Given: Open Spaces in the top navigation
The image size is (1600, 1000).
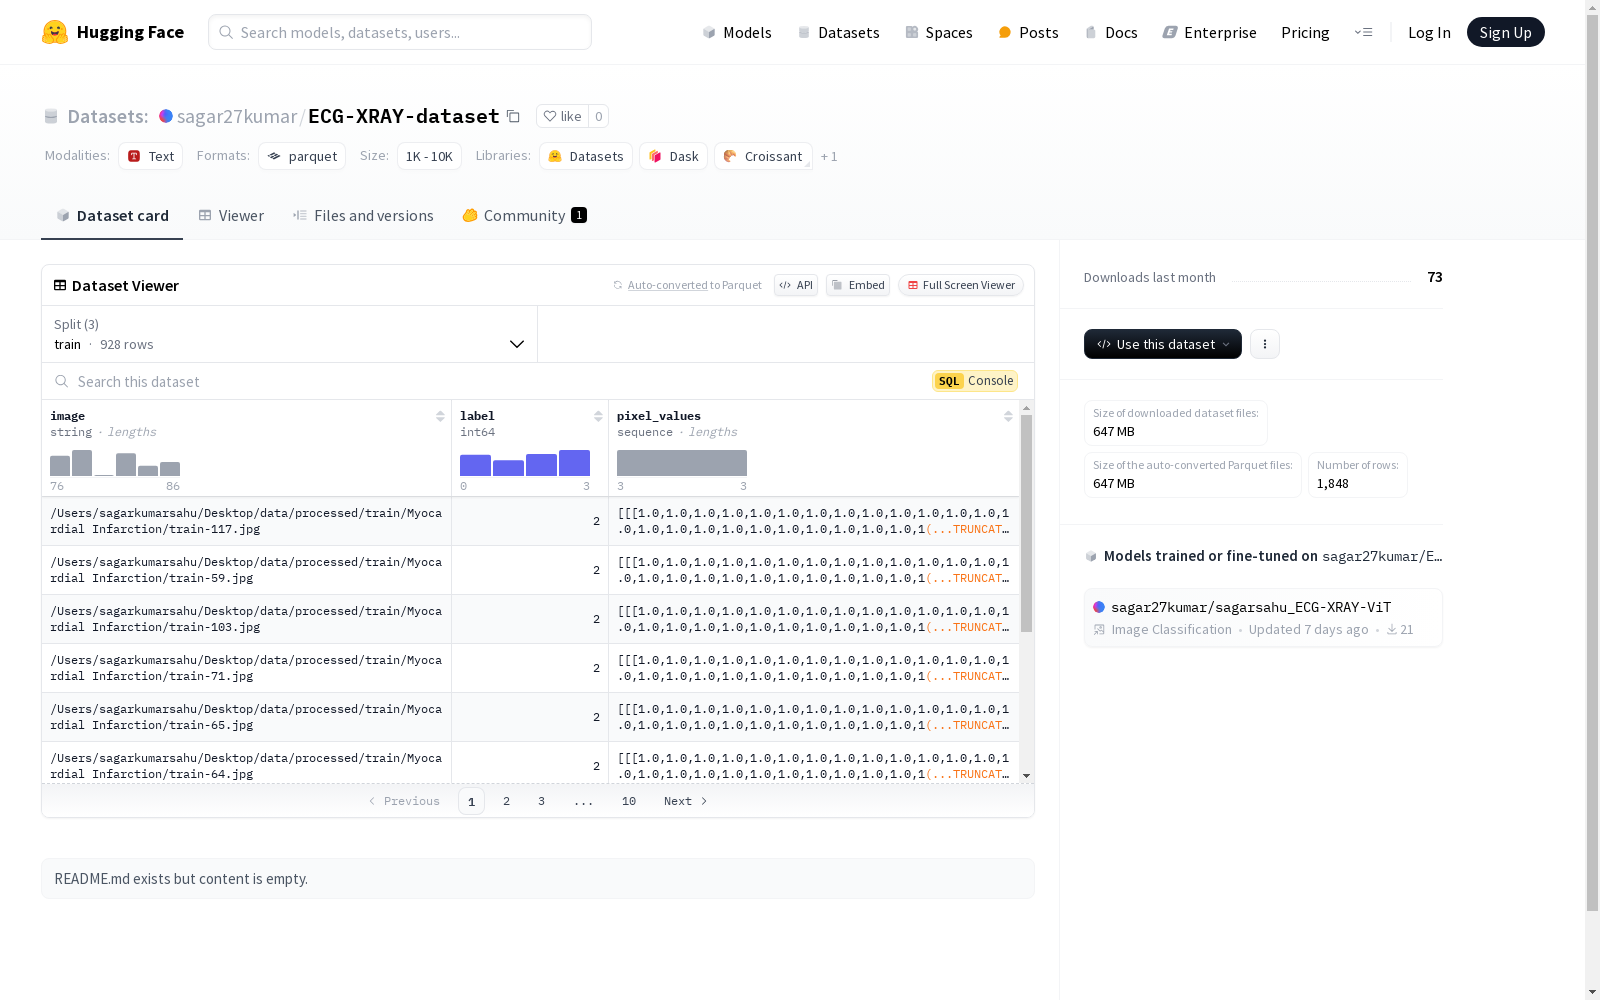Looking at the screenshot, I should click(939, 32).
